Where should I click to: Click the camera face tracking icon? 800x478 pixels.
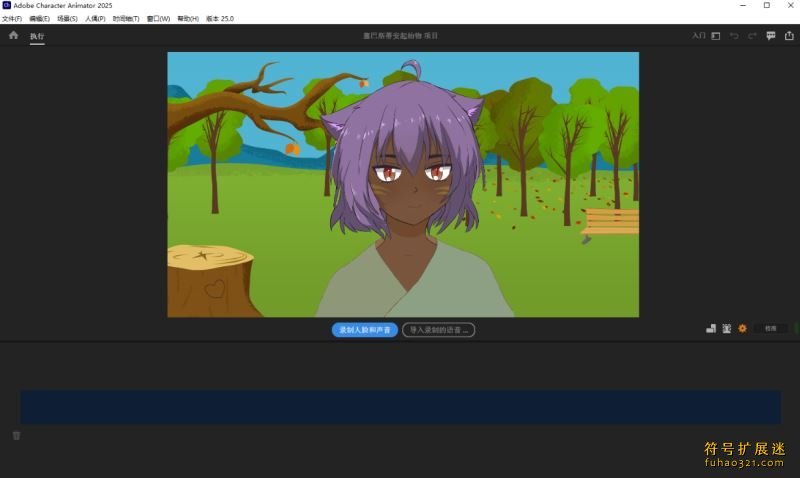click(x=727, y=329)
